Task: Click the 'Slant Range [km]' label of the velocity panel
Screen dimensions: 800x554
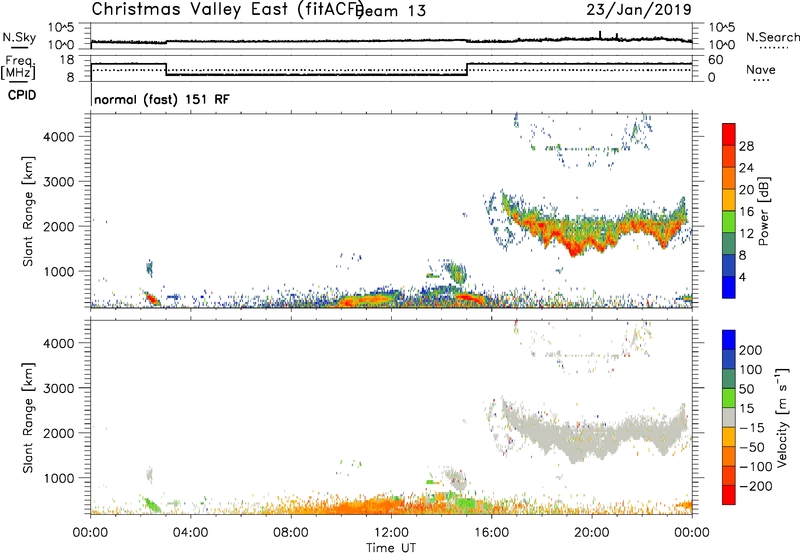Action: [x=28, y=417]
